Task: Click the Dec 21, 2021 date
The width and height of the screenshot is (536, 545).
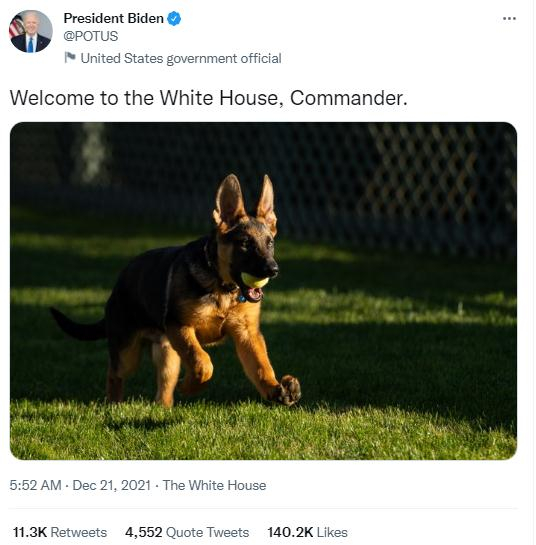Action: pyautogui.click(x=112, y=485)
